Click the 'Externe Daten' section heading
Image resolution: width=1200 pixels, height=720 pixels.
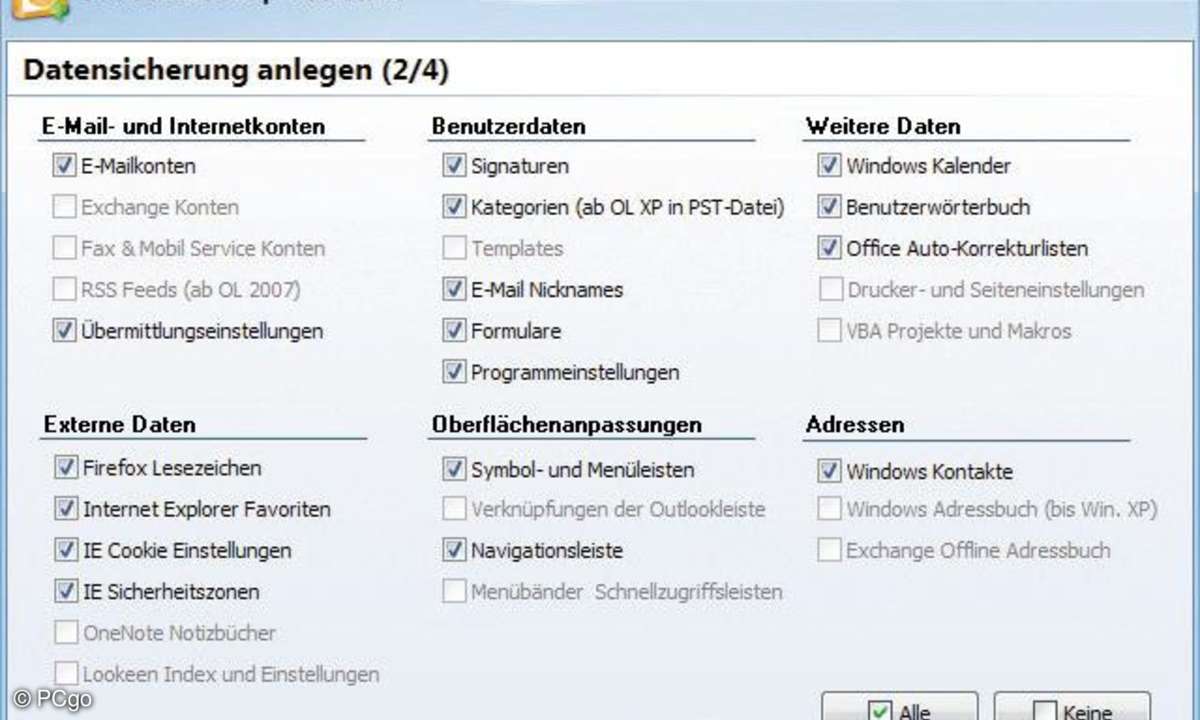click(120, 424)
